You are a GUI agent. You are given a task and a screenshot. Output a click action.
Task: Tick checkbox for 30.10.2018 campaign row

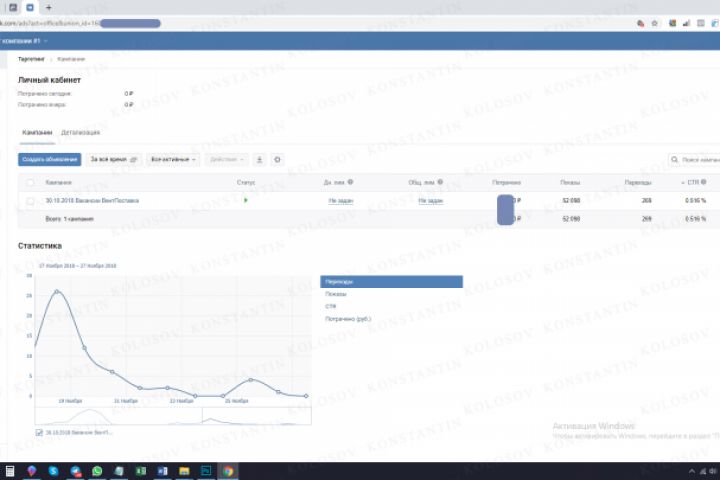point(30,201)
